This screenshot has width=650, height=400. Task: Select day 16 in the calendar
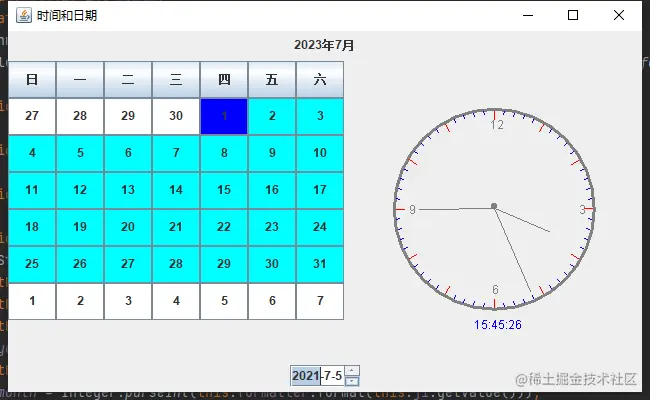tap(272, 190)
